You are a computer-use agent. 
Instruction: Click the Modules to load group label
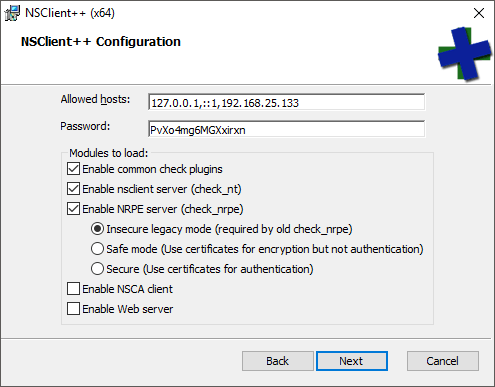pos(109,153)
